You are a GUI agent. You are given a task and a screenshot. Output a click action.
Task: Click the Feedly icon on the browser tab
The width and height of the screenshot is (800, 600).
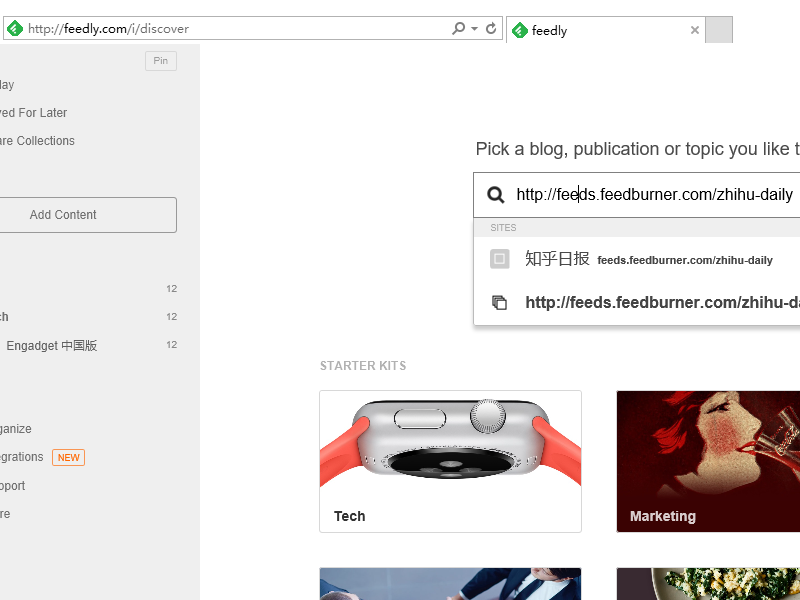tap(520, 31)
